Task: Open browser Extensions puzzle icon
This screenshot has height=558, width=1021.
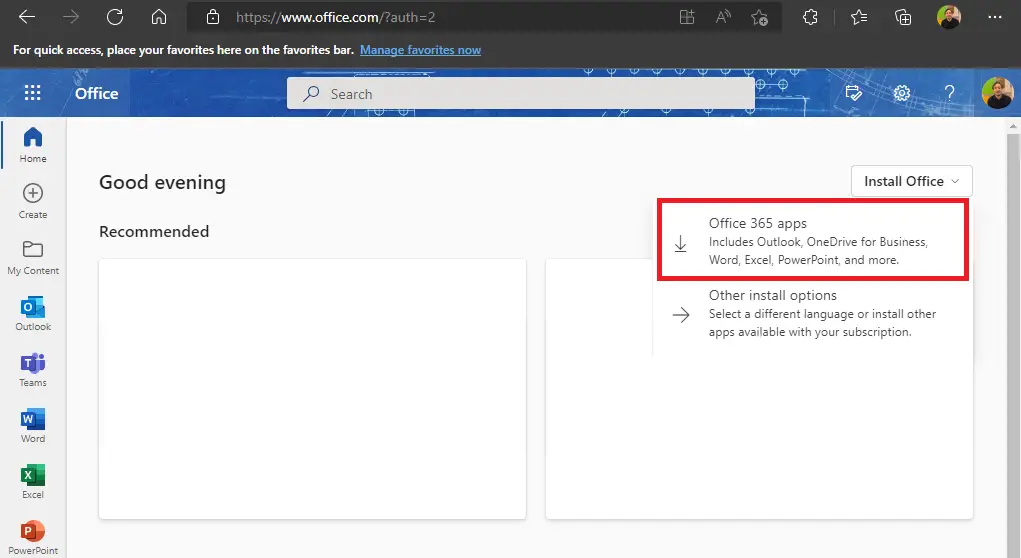Action: tap(811, 18)
